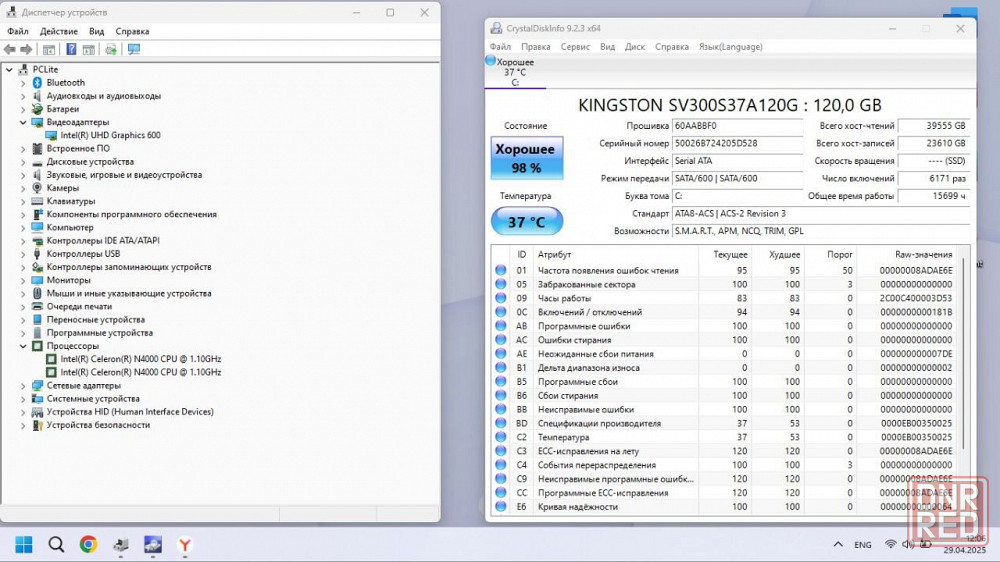Select the C: disk tab with Хорошее 37 °C
The image size is (1000, 562).
(515, 72)
